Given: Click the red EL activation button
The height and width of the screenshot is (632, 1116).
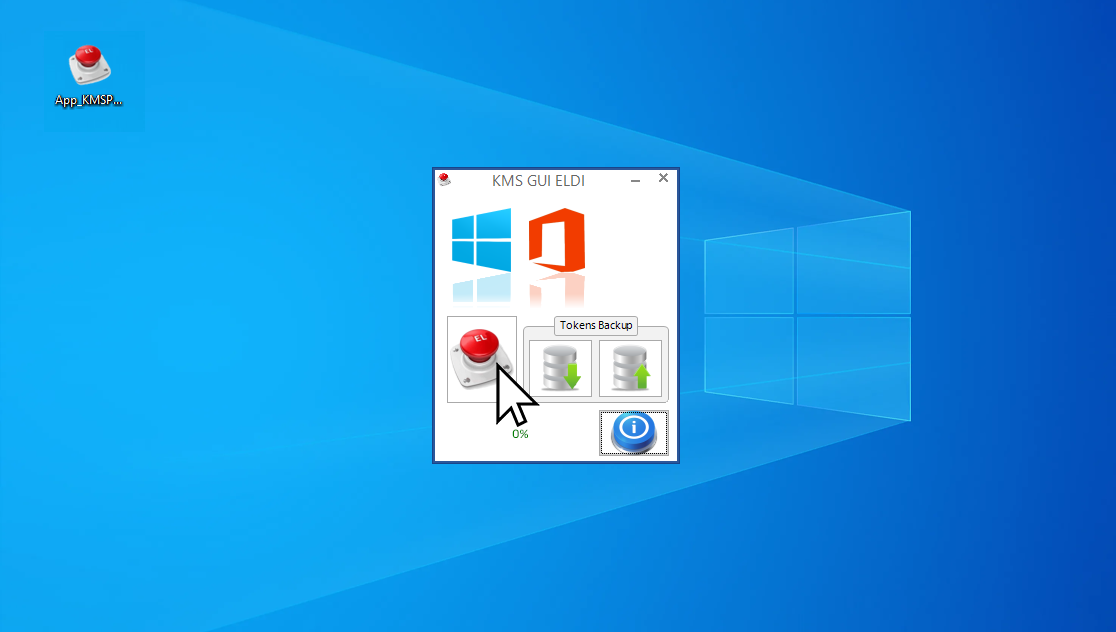Looking at the screenshot, I should click(482, 359).
